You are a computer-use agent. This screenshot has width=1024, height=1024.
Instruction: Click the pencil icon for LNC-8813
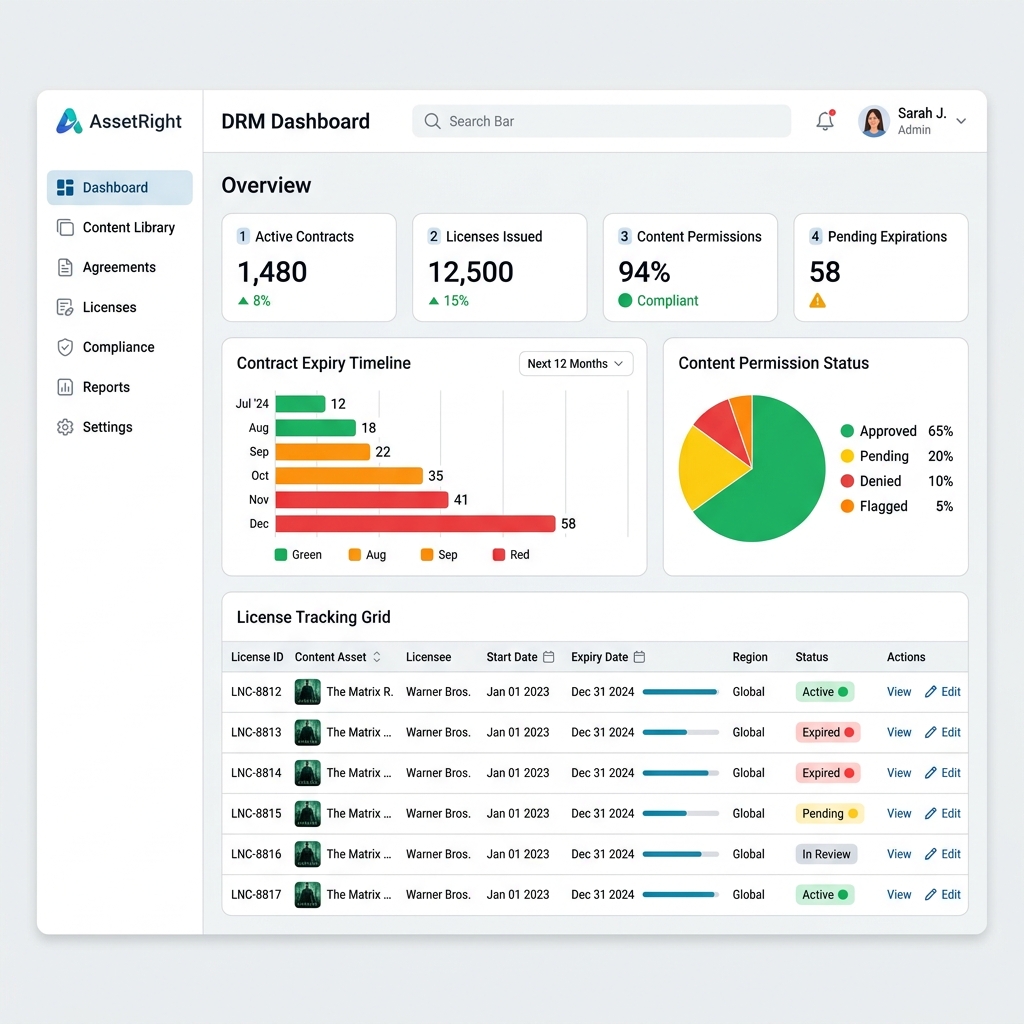tap(931, 732)
